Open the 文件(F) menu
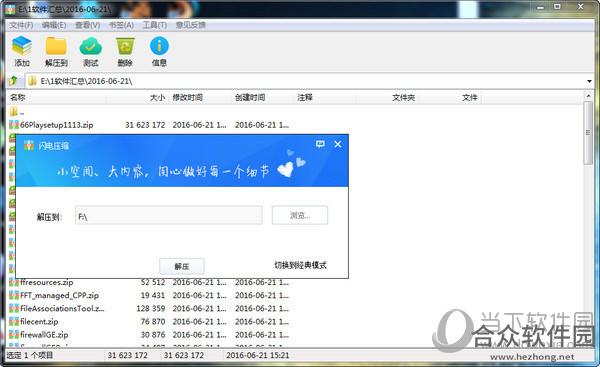Viewport: 600px width, 367px height. [x=21, y=25]
